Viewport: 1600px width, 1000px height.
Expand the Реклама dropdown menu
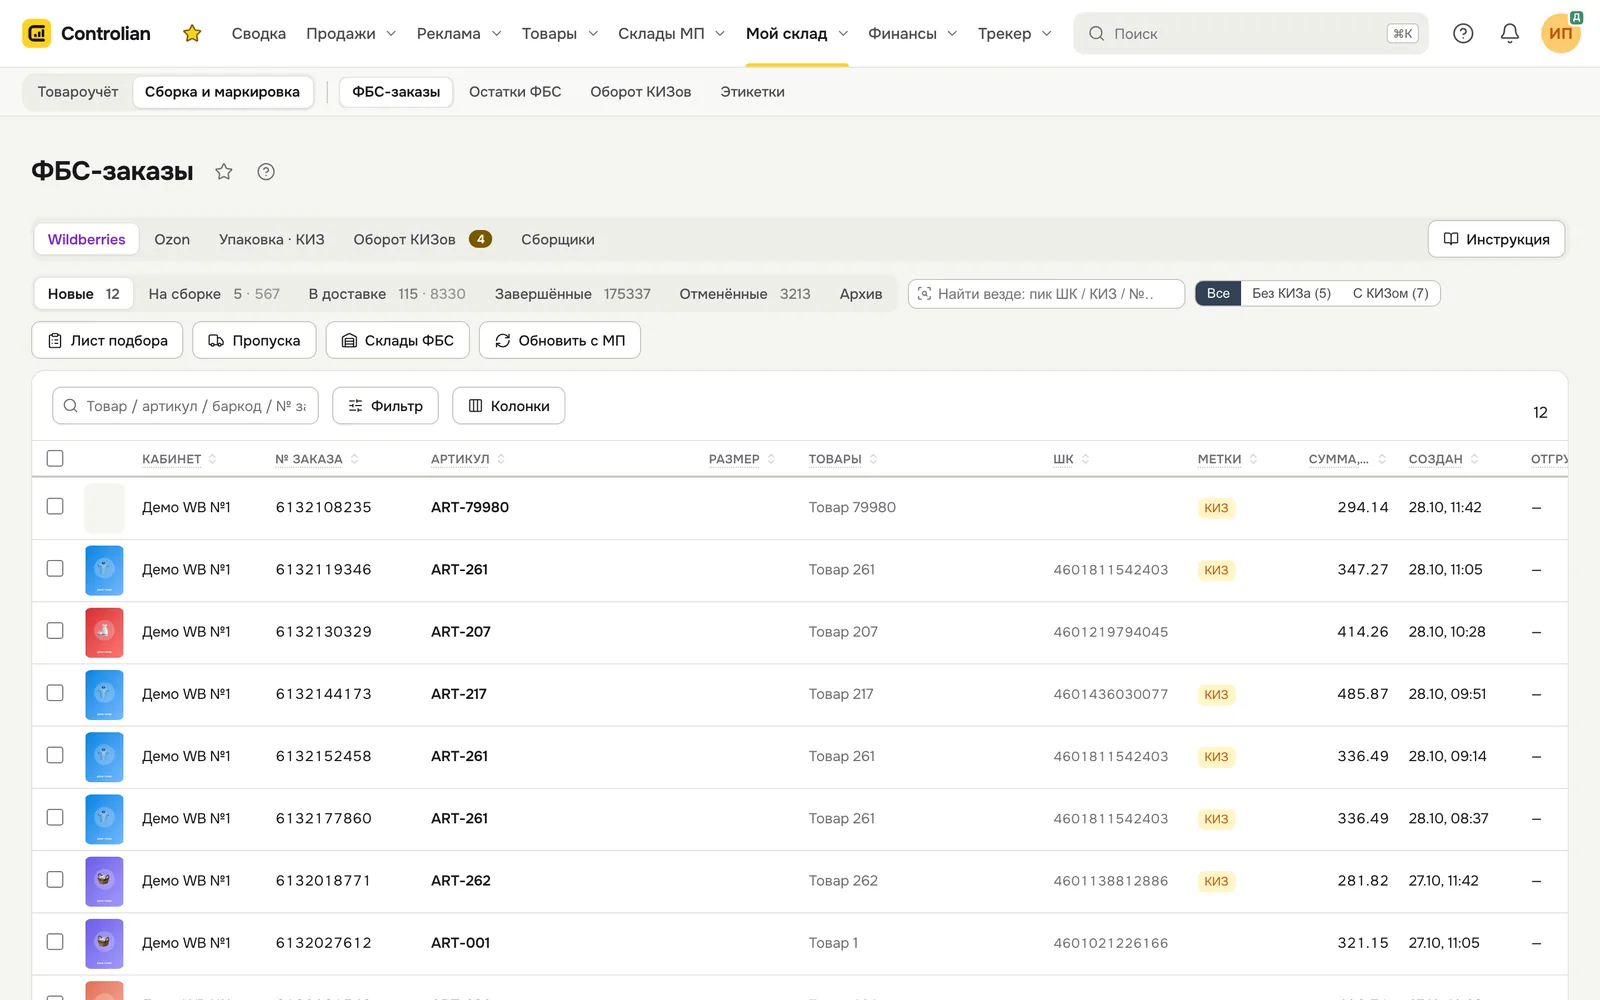[459, 33]
